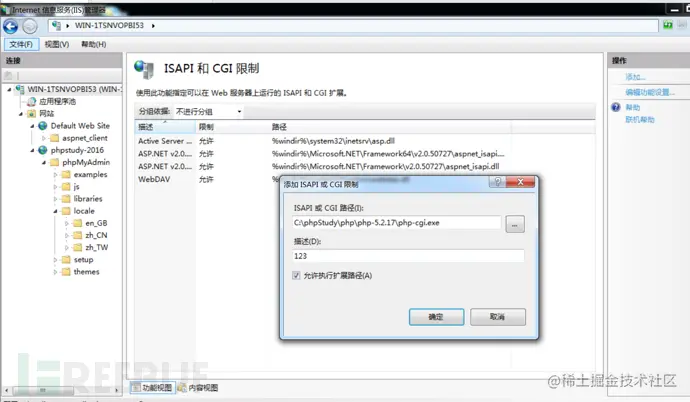Collapse the Sites tree node
The width and height of the screenshot is (690, 402).
click(21, 114)
